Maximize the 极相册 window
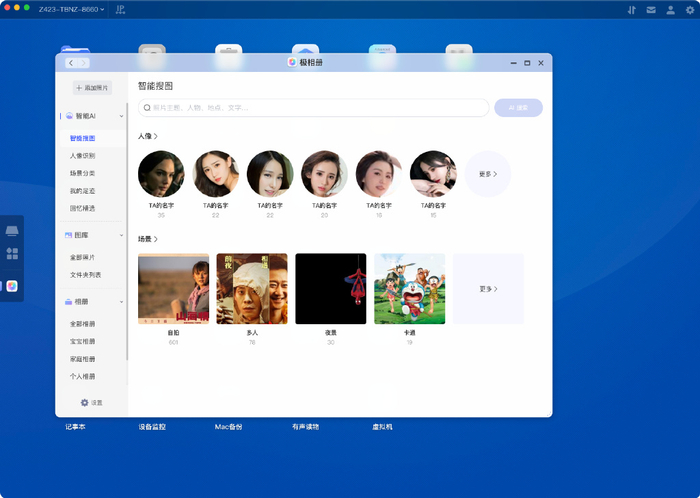This screenshot has width=700, height=498. [x=527, y=63]
